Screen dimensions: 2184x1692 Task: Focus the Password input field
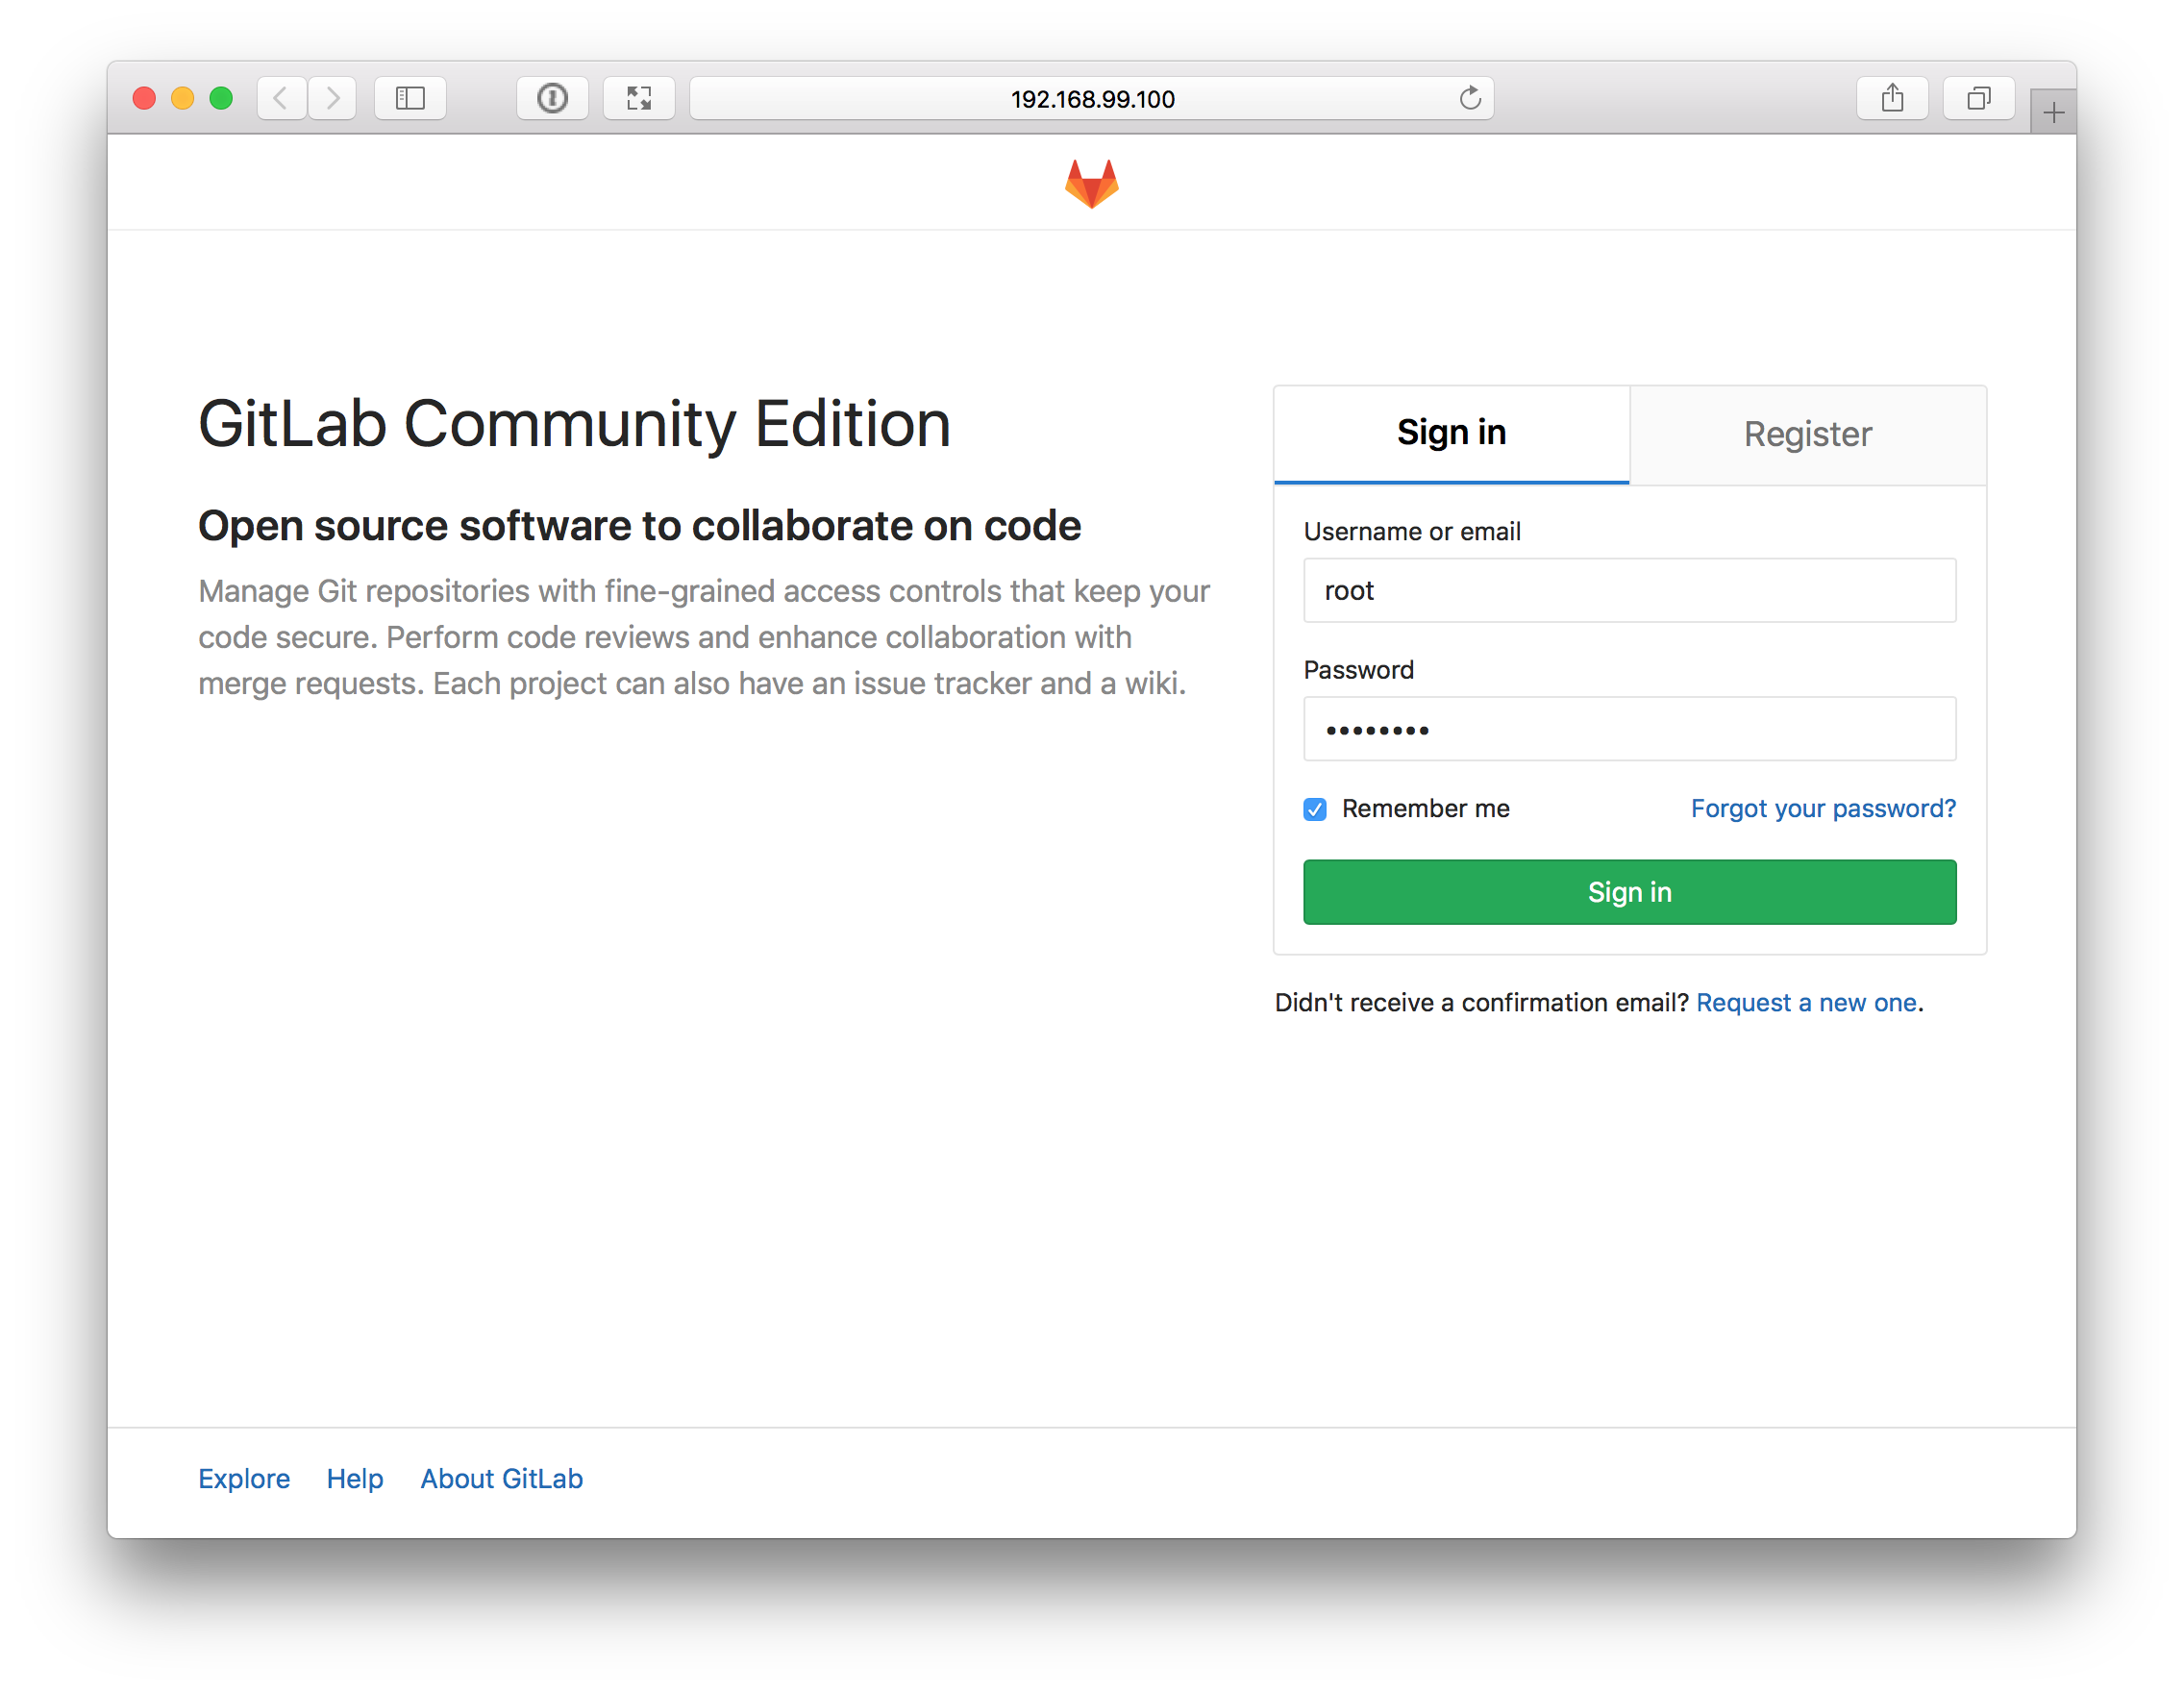[1629, 729]
